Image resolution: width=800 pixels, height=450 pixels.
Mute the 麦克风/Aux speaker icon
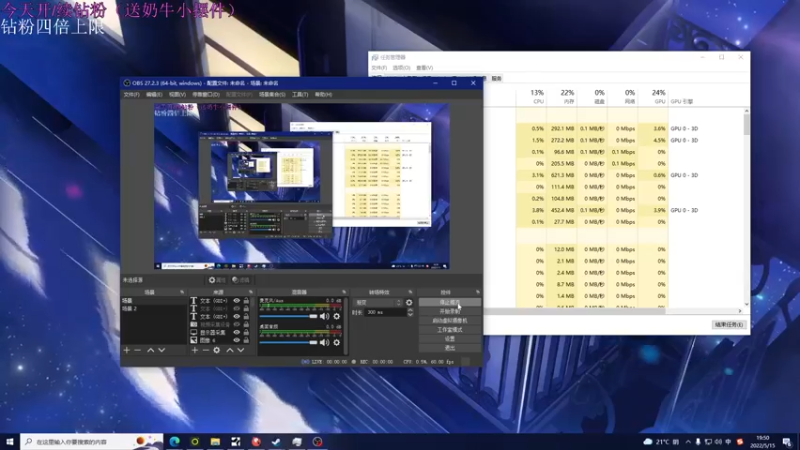[324, 316]
